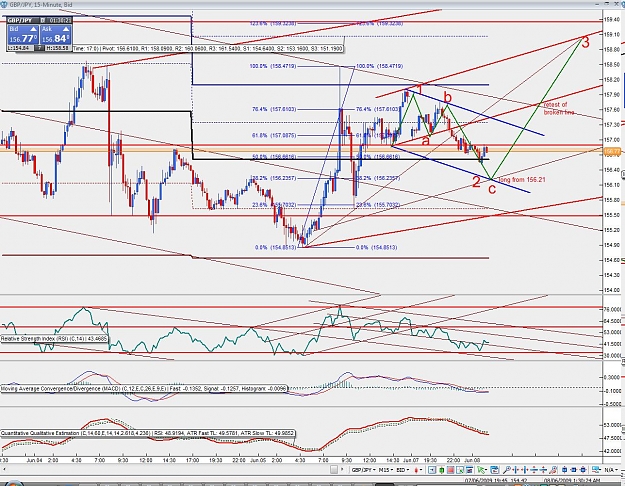This screenshot has height=486, width=625.
Task: Open the BID price type dropdown
Action: [403, 470]
